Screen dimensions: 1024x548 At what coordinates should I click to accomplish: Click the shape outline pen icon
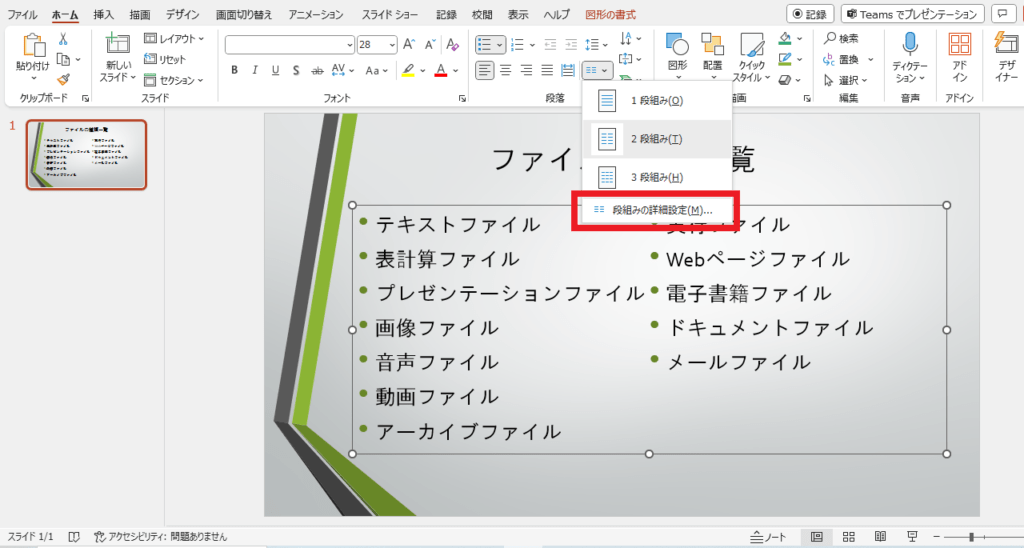[x=786, y=59]
